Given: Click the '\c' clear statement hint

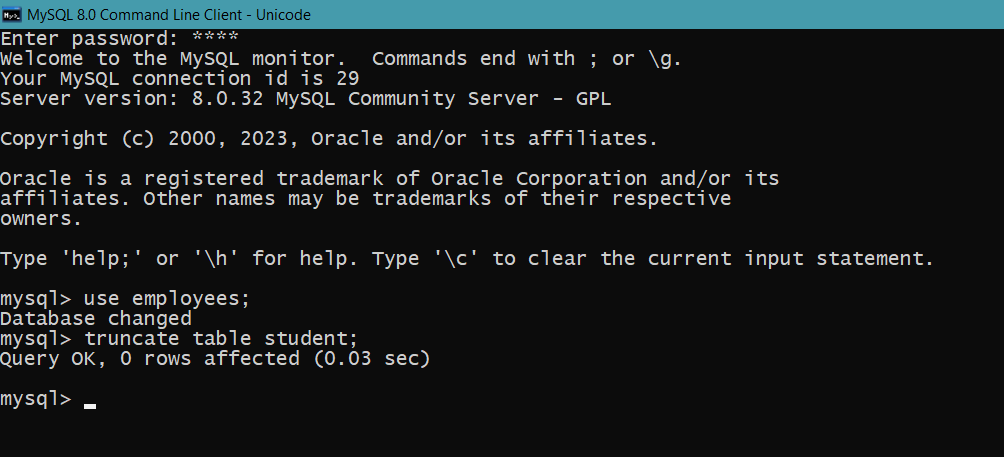Looking at the screenshot, I should tap(456, 259).
